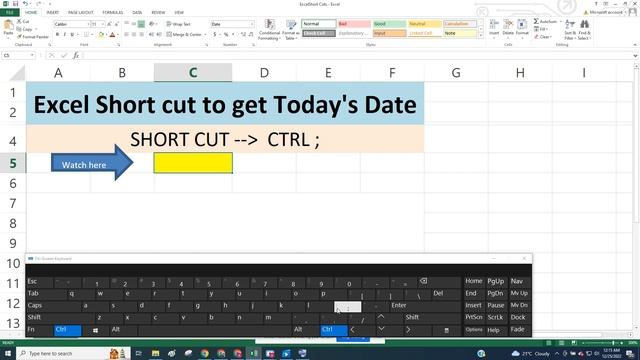
Task: Click the fx Insert Function icon
Action: tap(76, 56)
